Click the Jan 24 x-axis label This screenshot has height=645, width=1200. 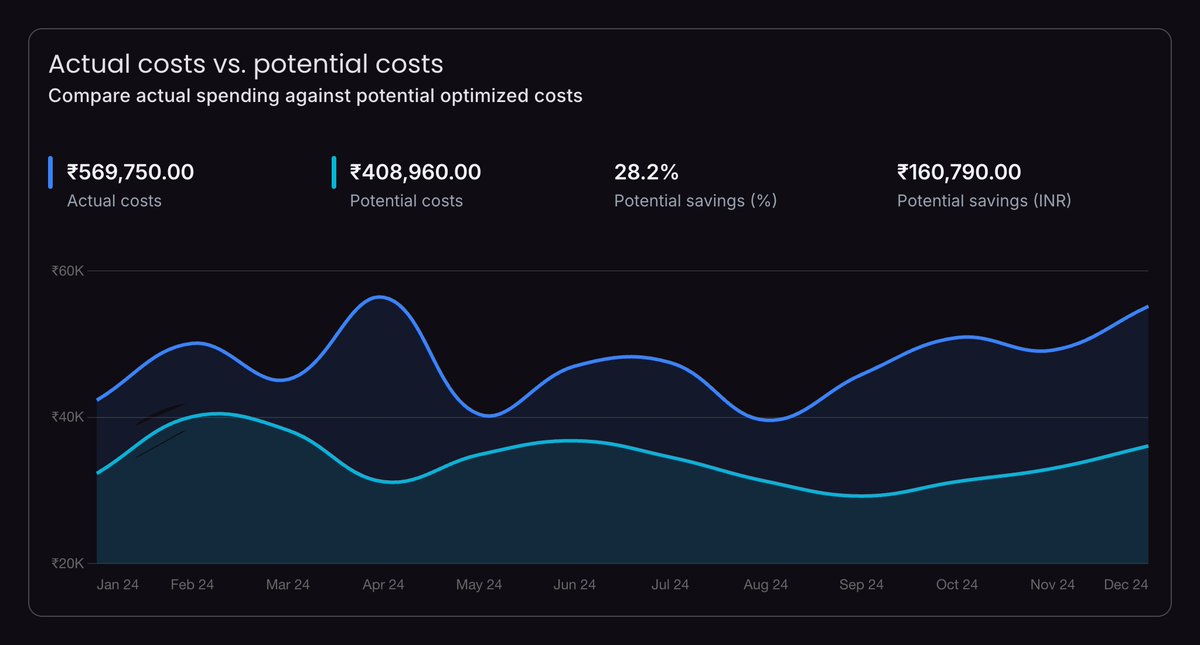coord(118,585)
